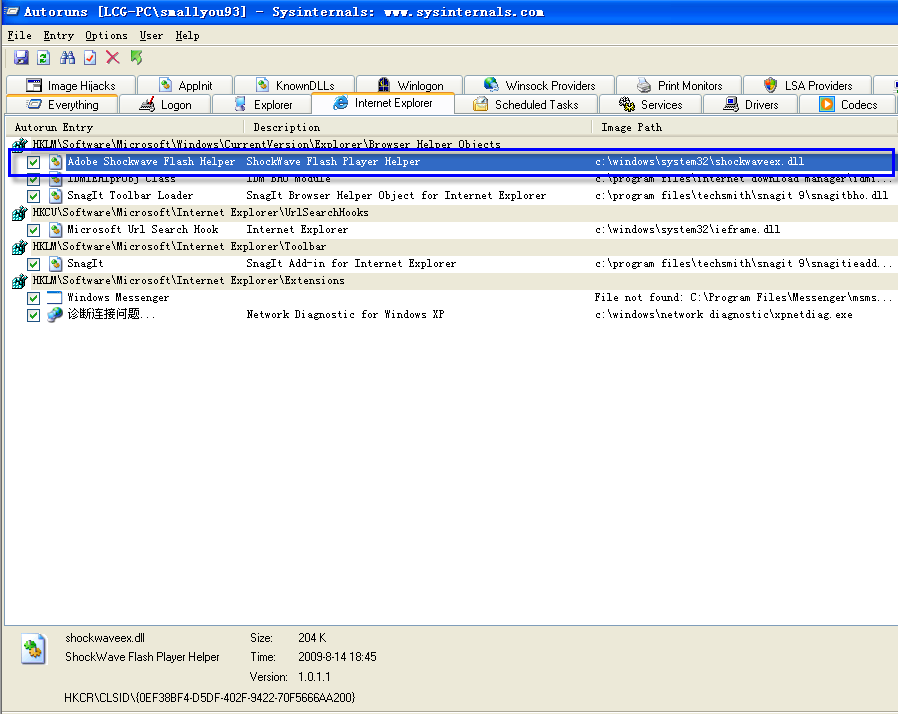The height and width of the screenshot is (714, 898).
Task: Click the green Jump To icon
Action: coord(136,57)
